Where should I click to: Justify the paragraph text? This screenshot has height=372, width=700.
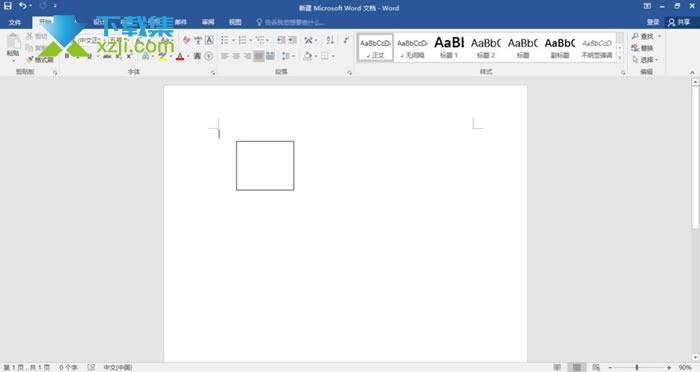coord(258,56)
